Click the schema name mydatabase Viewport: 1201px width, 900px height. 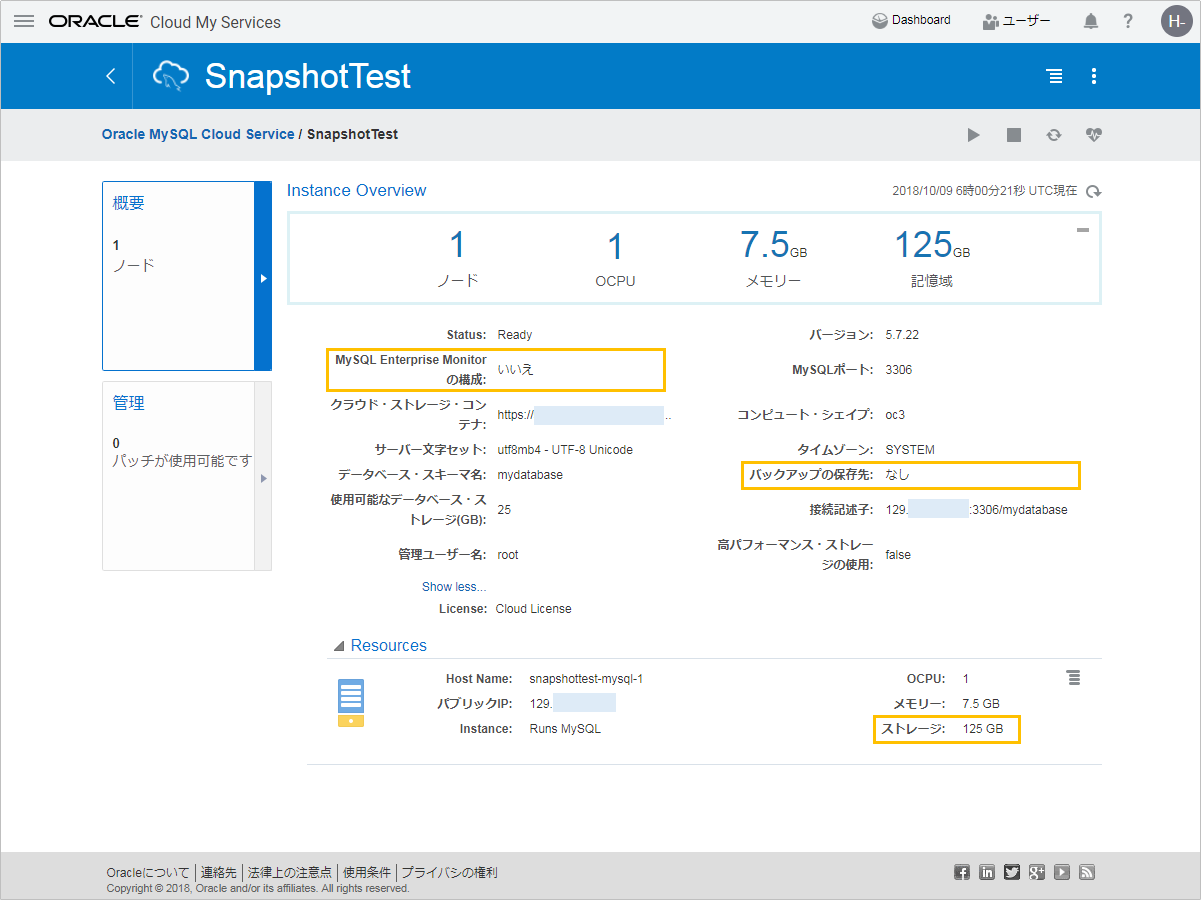pyautogui.click(x=530, y=475)
